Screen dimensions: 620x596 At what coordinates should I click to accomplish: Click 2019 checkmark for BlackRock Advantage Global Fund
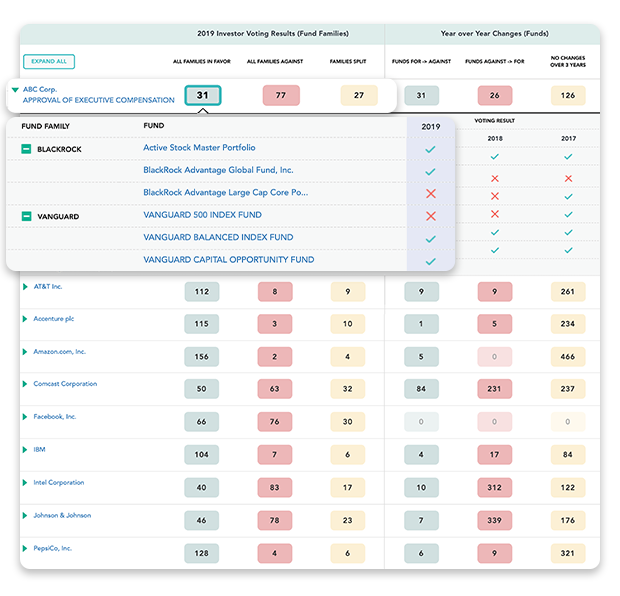(430, 172)
